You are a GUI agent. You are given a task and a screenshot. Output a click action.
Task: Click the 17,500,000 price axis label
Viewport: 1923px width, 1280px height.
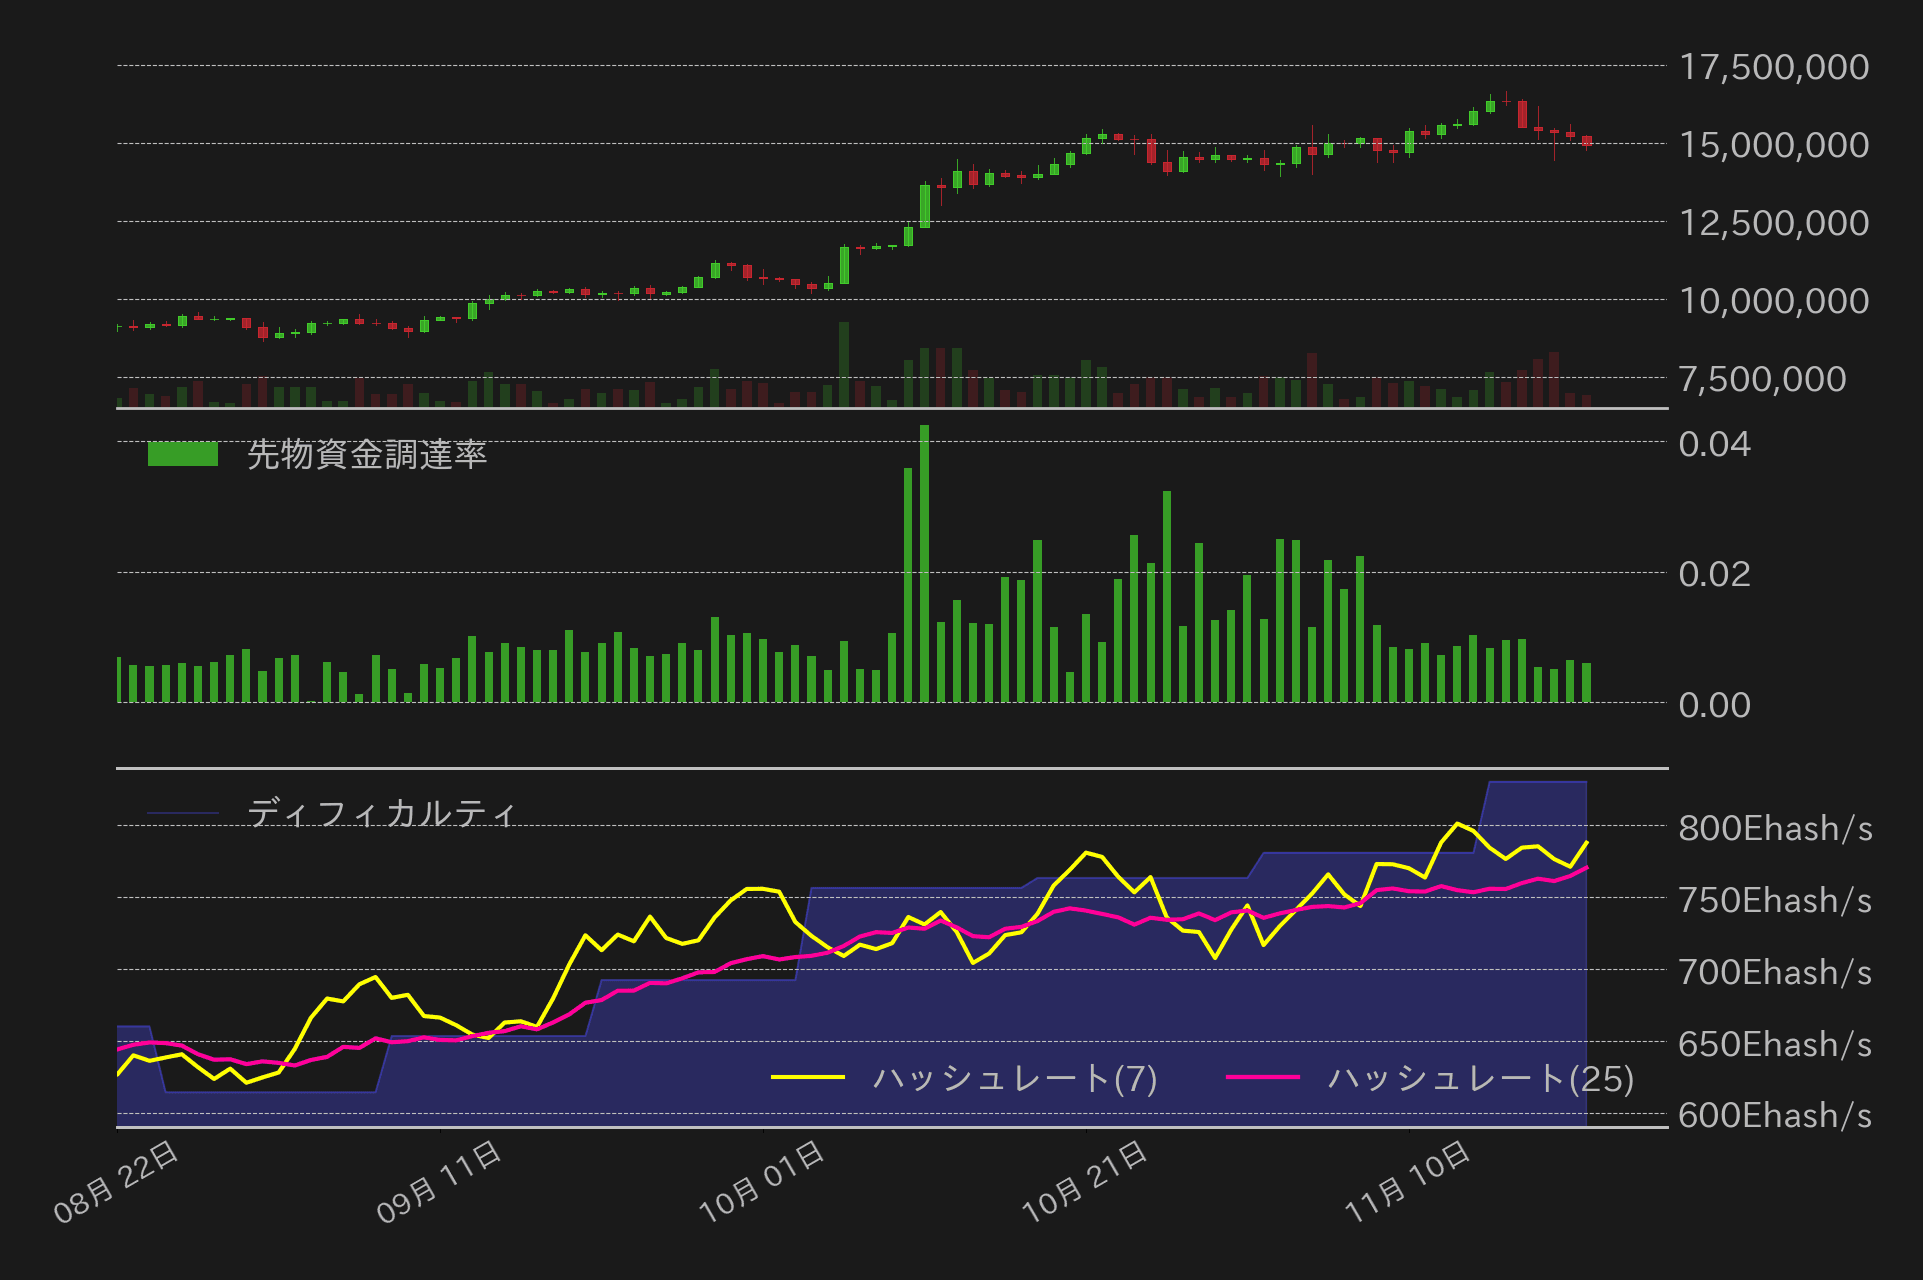1773,67
